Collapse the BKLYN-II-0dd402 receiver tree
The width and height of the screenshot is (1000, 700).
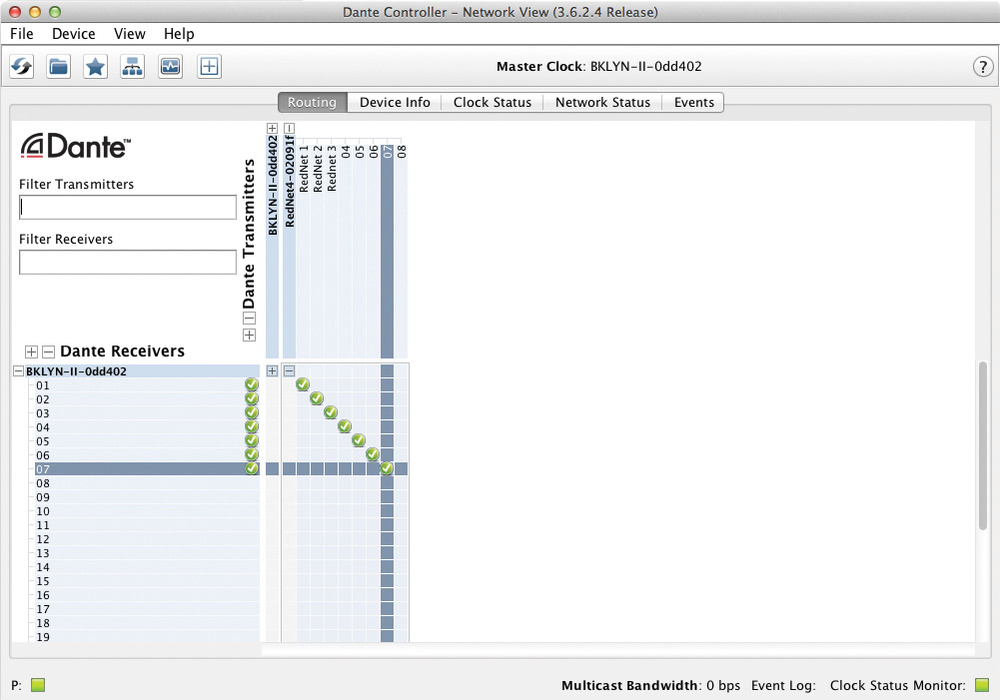(x=18, y=371)
